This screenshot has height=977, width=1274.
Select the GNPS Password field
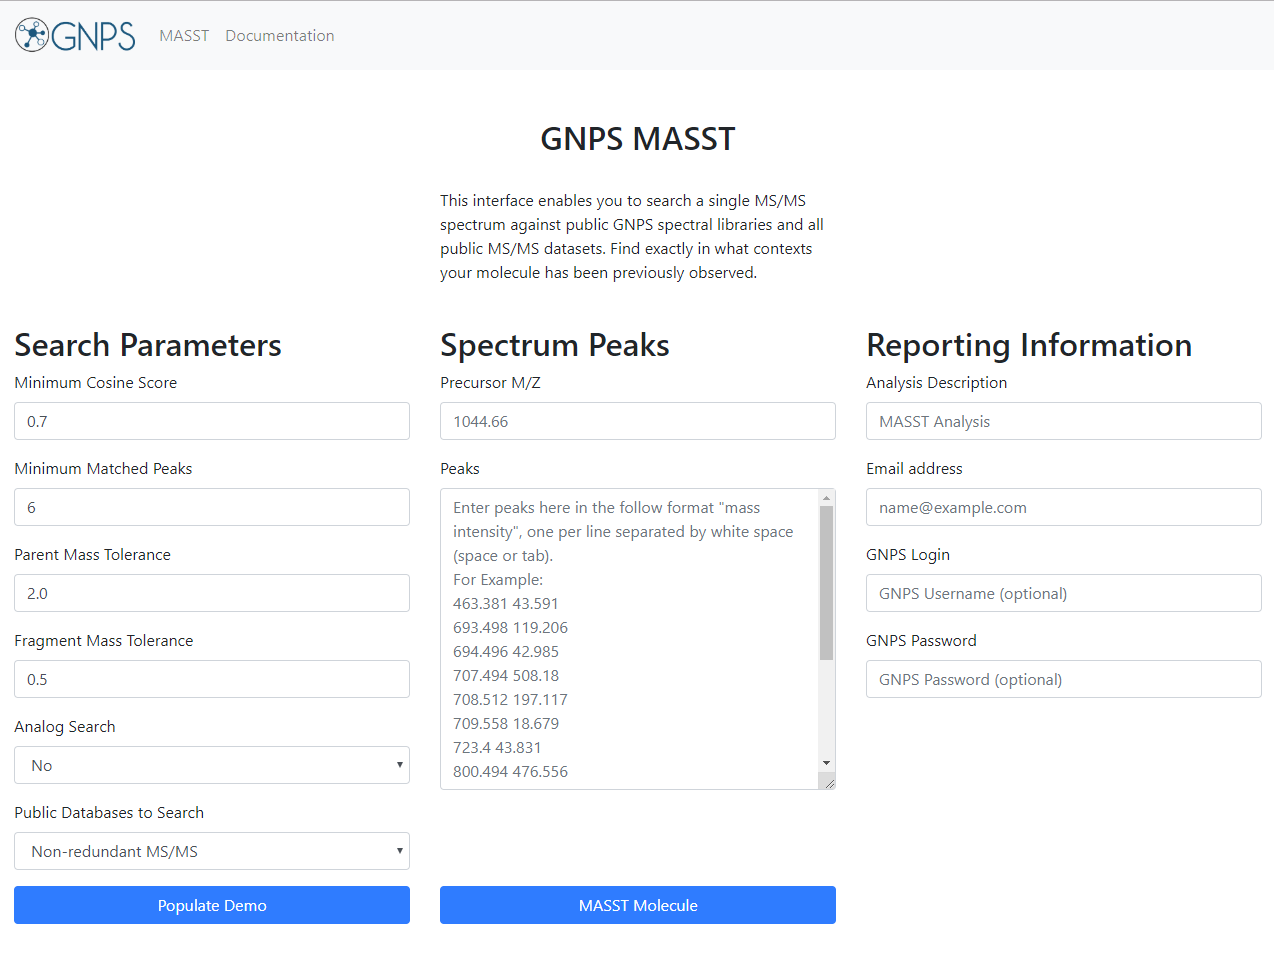coord(1064,679)
